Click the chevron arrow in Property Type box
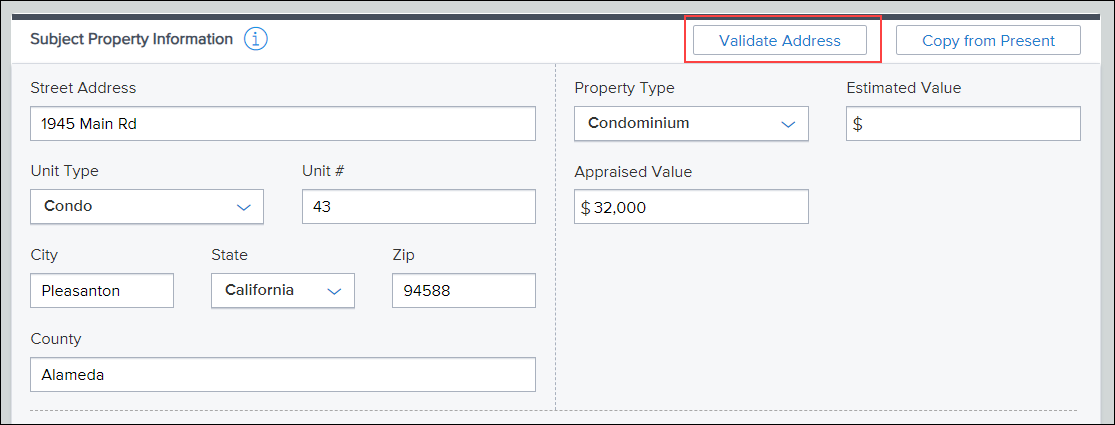 click(788, 124)
